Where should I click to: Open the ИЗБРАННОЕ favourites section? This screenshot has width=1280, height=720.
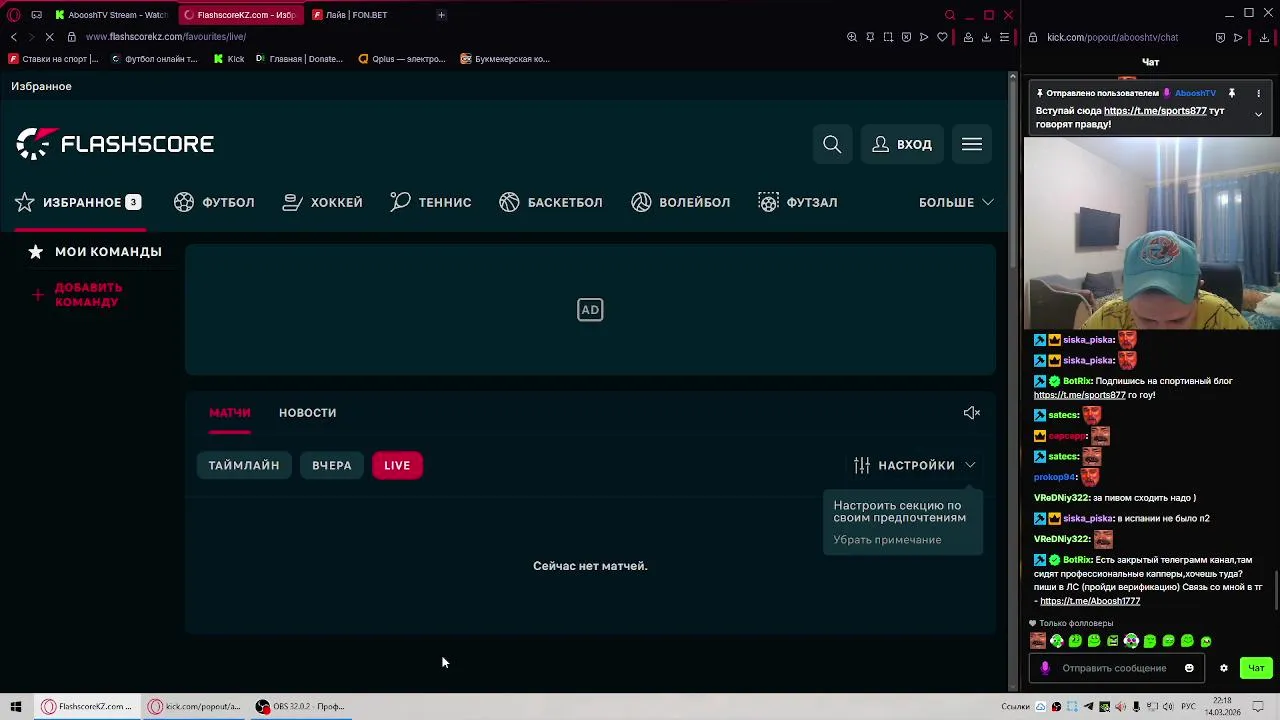(78, 202)
